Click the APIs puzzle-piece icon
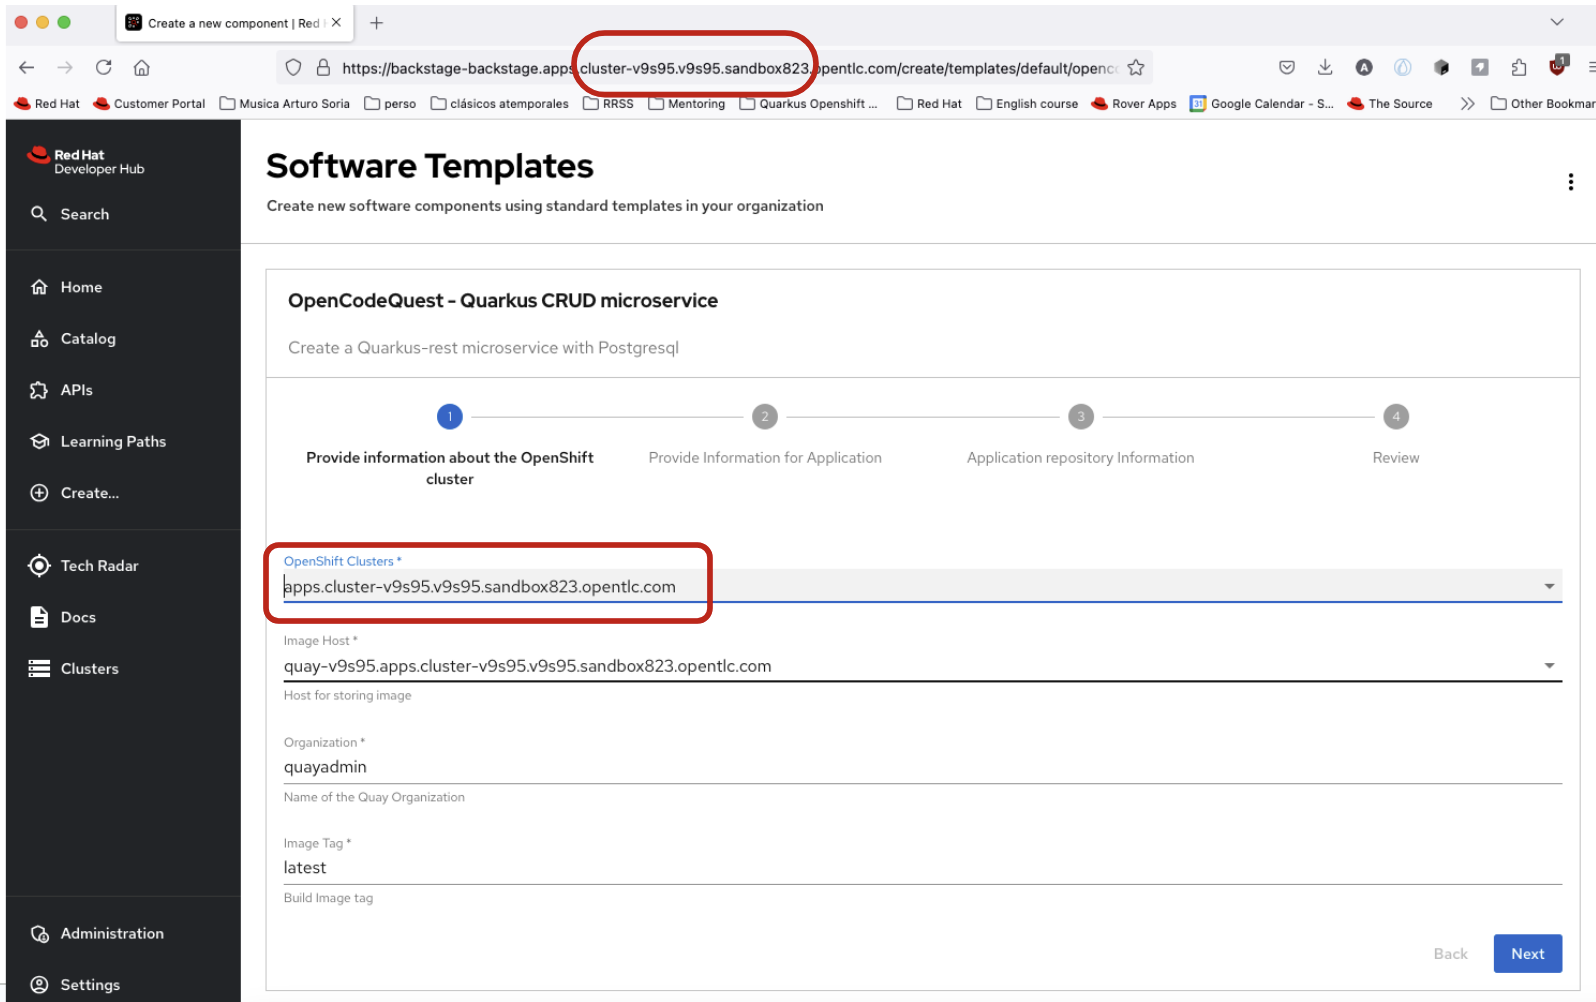Image resolution: width=1596 pixels, height=1002 pixels. [39, 390]
